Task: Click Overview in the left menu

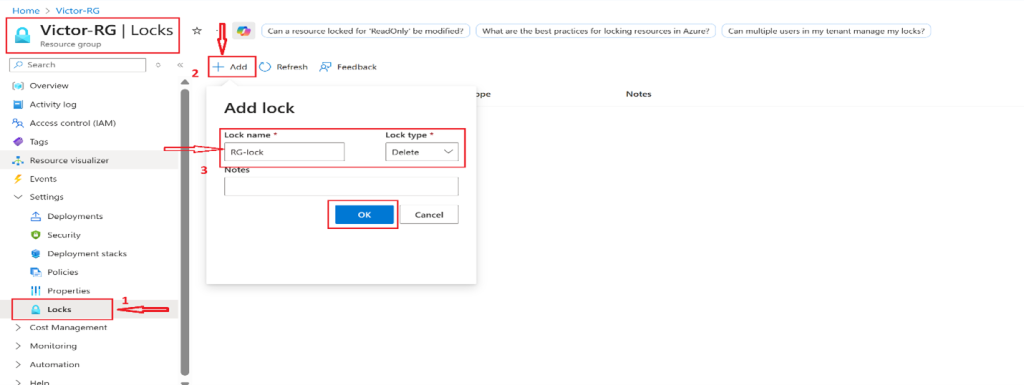Action: [49, 85]
